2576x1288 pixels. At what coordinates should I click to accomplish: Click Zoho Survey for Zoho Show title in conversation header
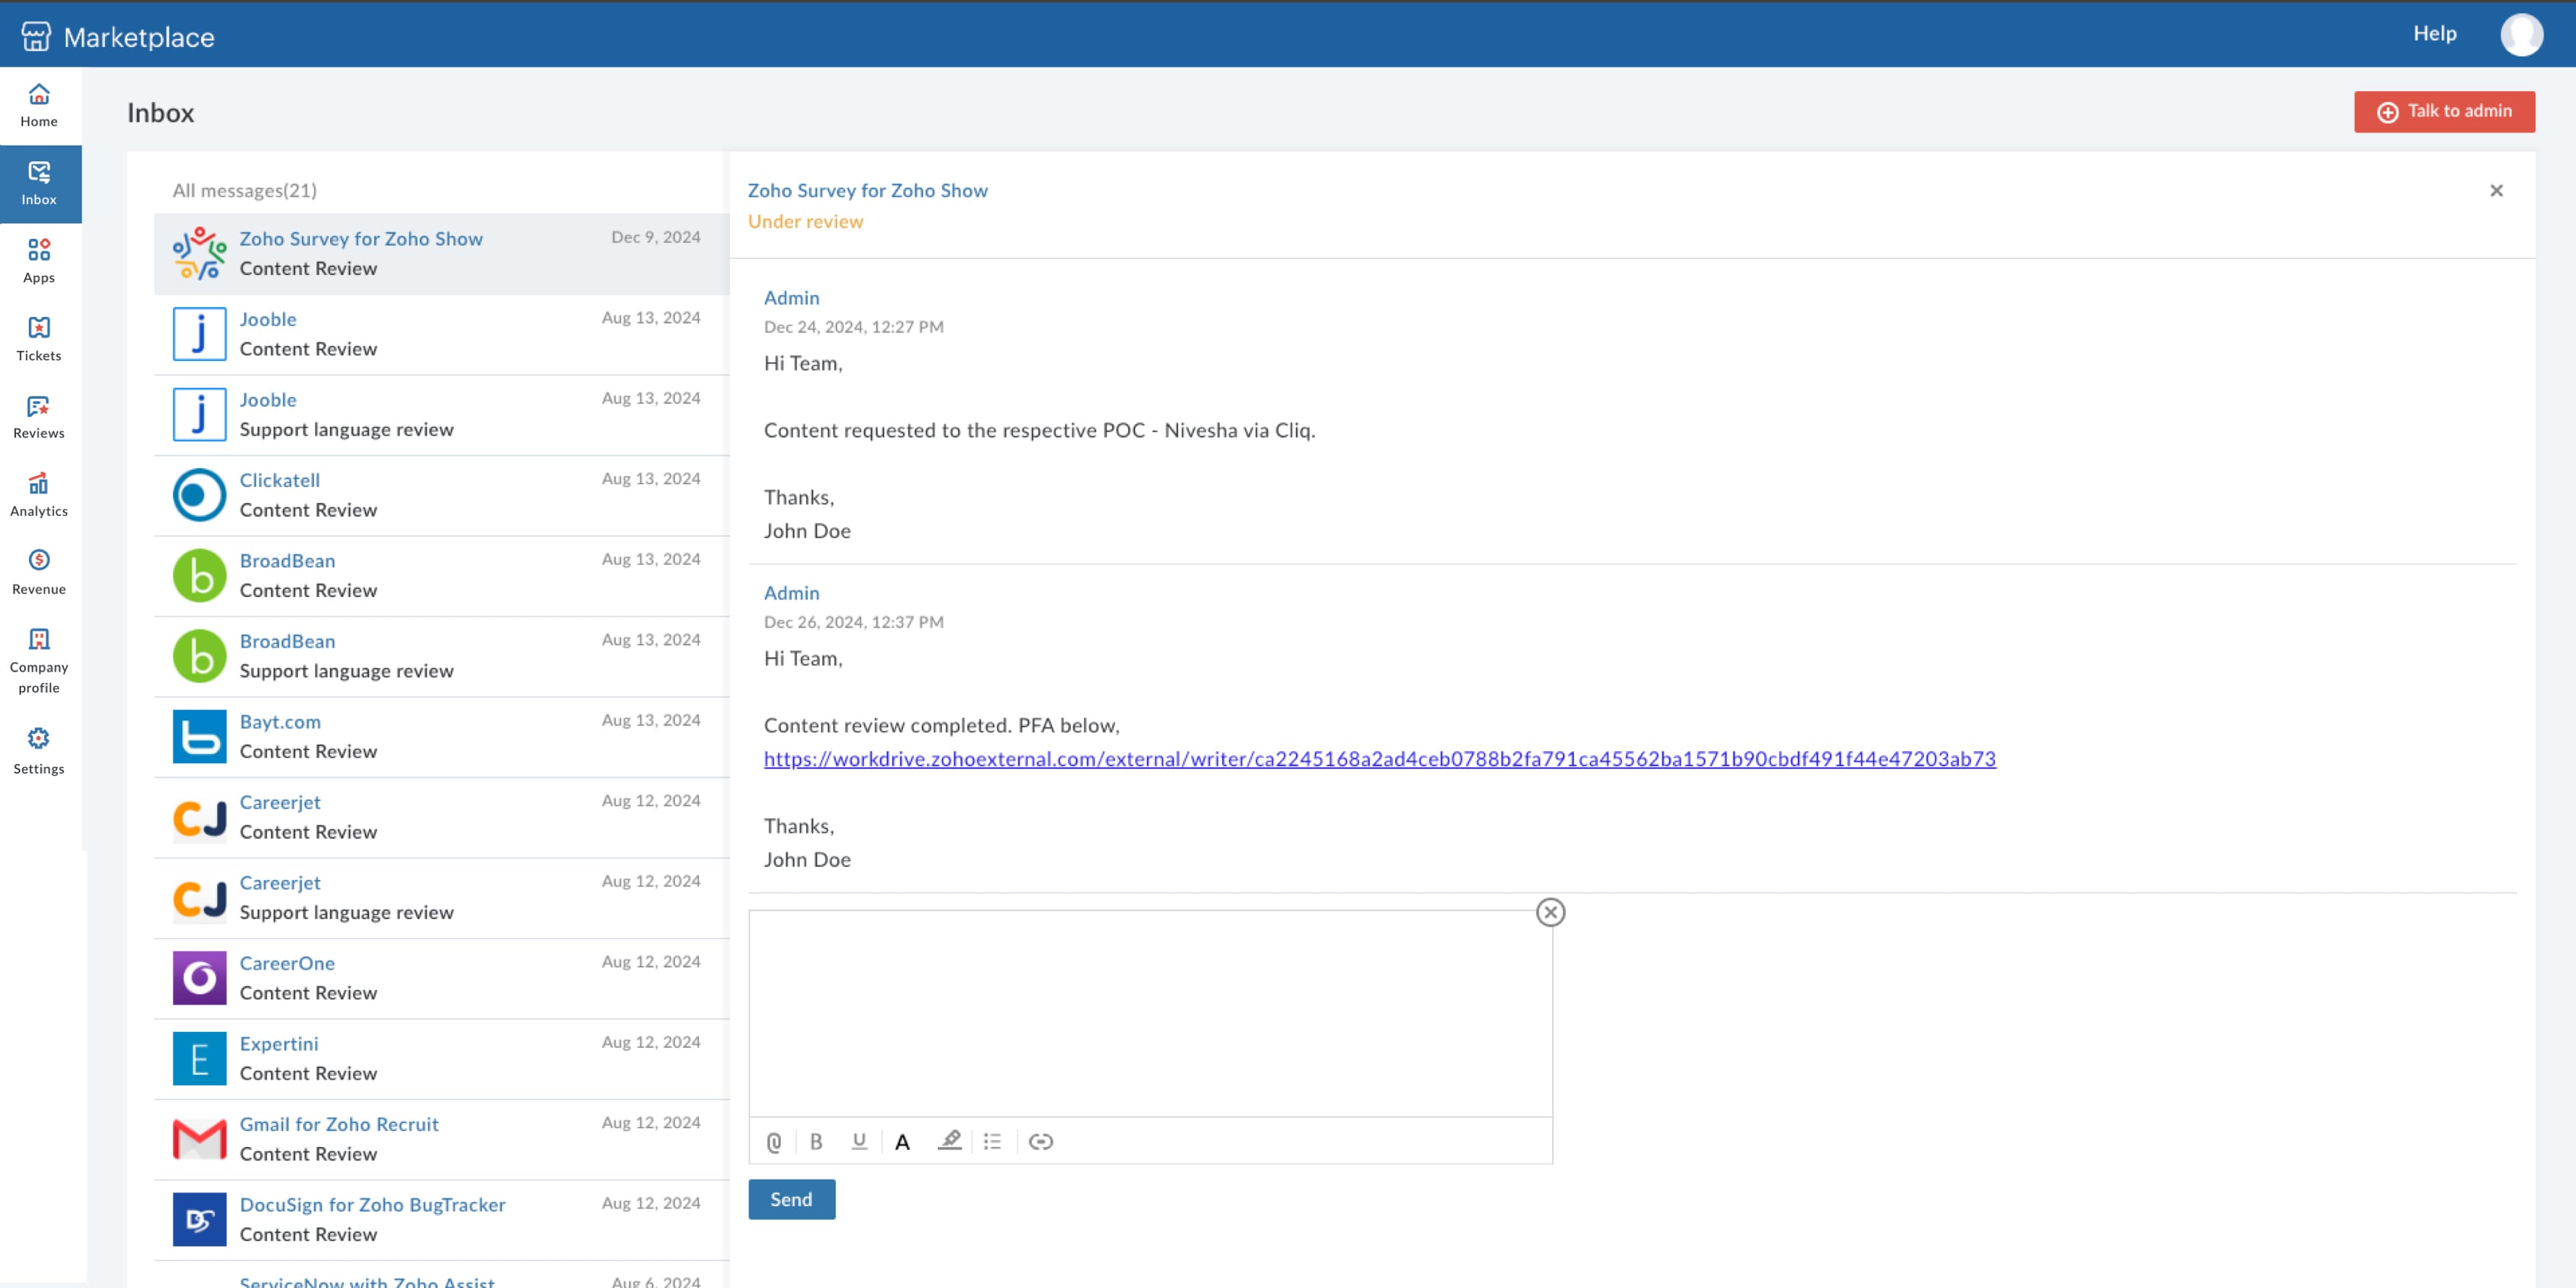click(x=867, y=190)
